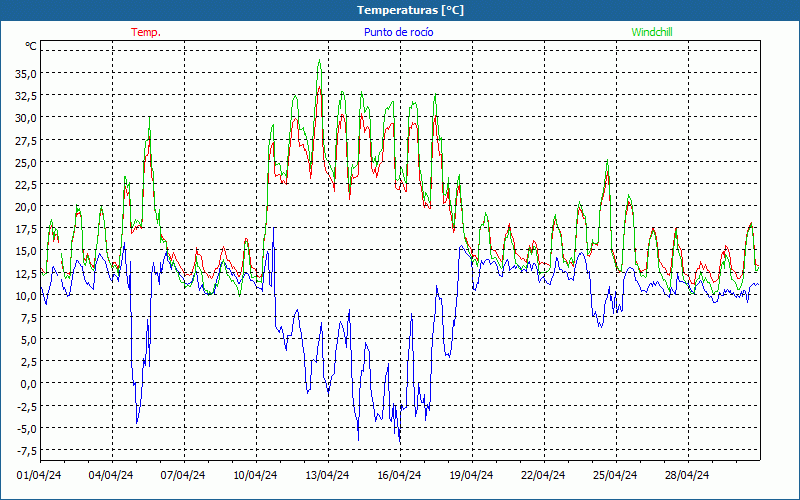Click the 17,5 y-axis value
Image resolution: width=800 pixels, height=500 pixels.
[26, 229]
